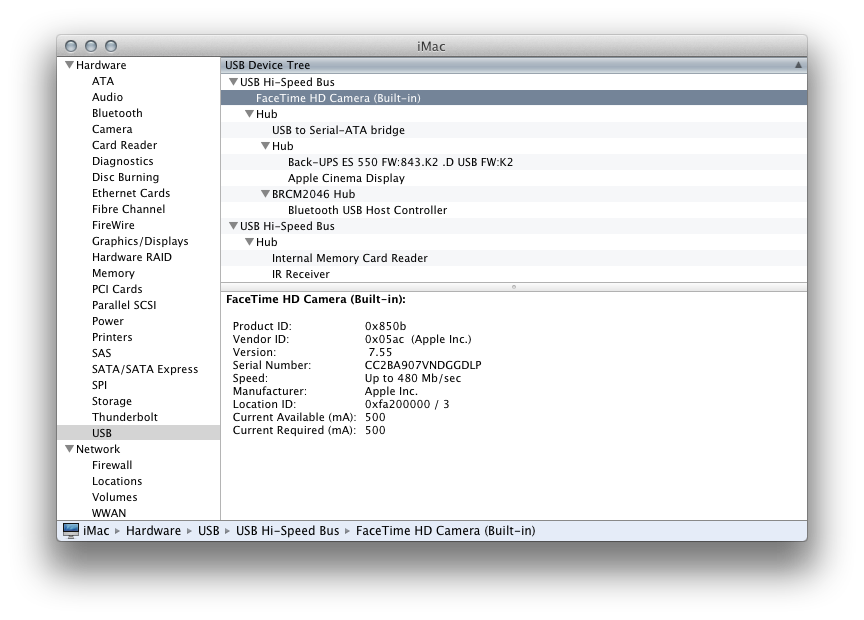Minimize the iMac window
Viewport: 864px width, 620px height.
point(91,46)
